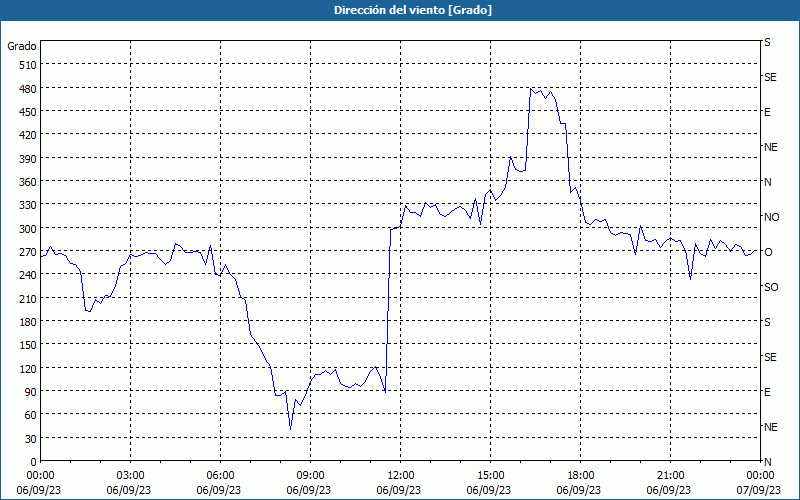Click the 06/09/23 date under 12:00
This screenshot has height=500, width=800.
coord(398,490)
